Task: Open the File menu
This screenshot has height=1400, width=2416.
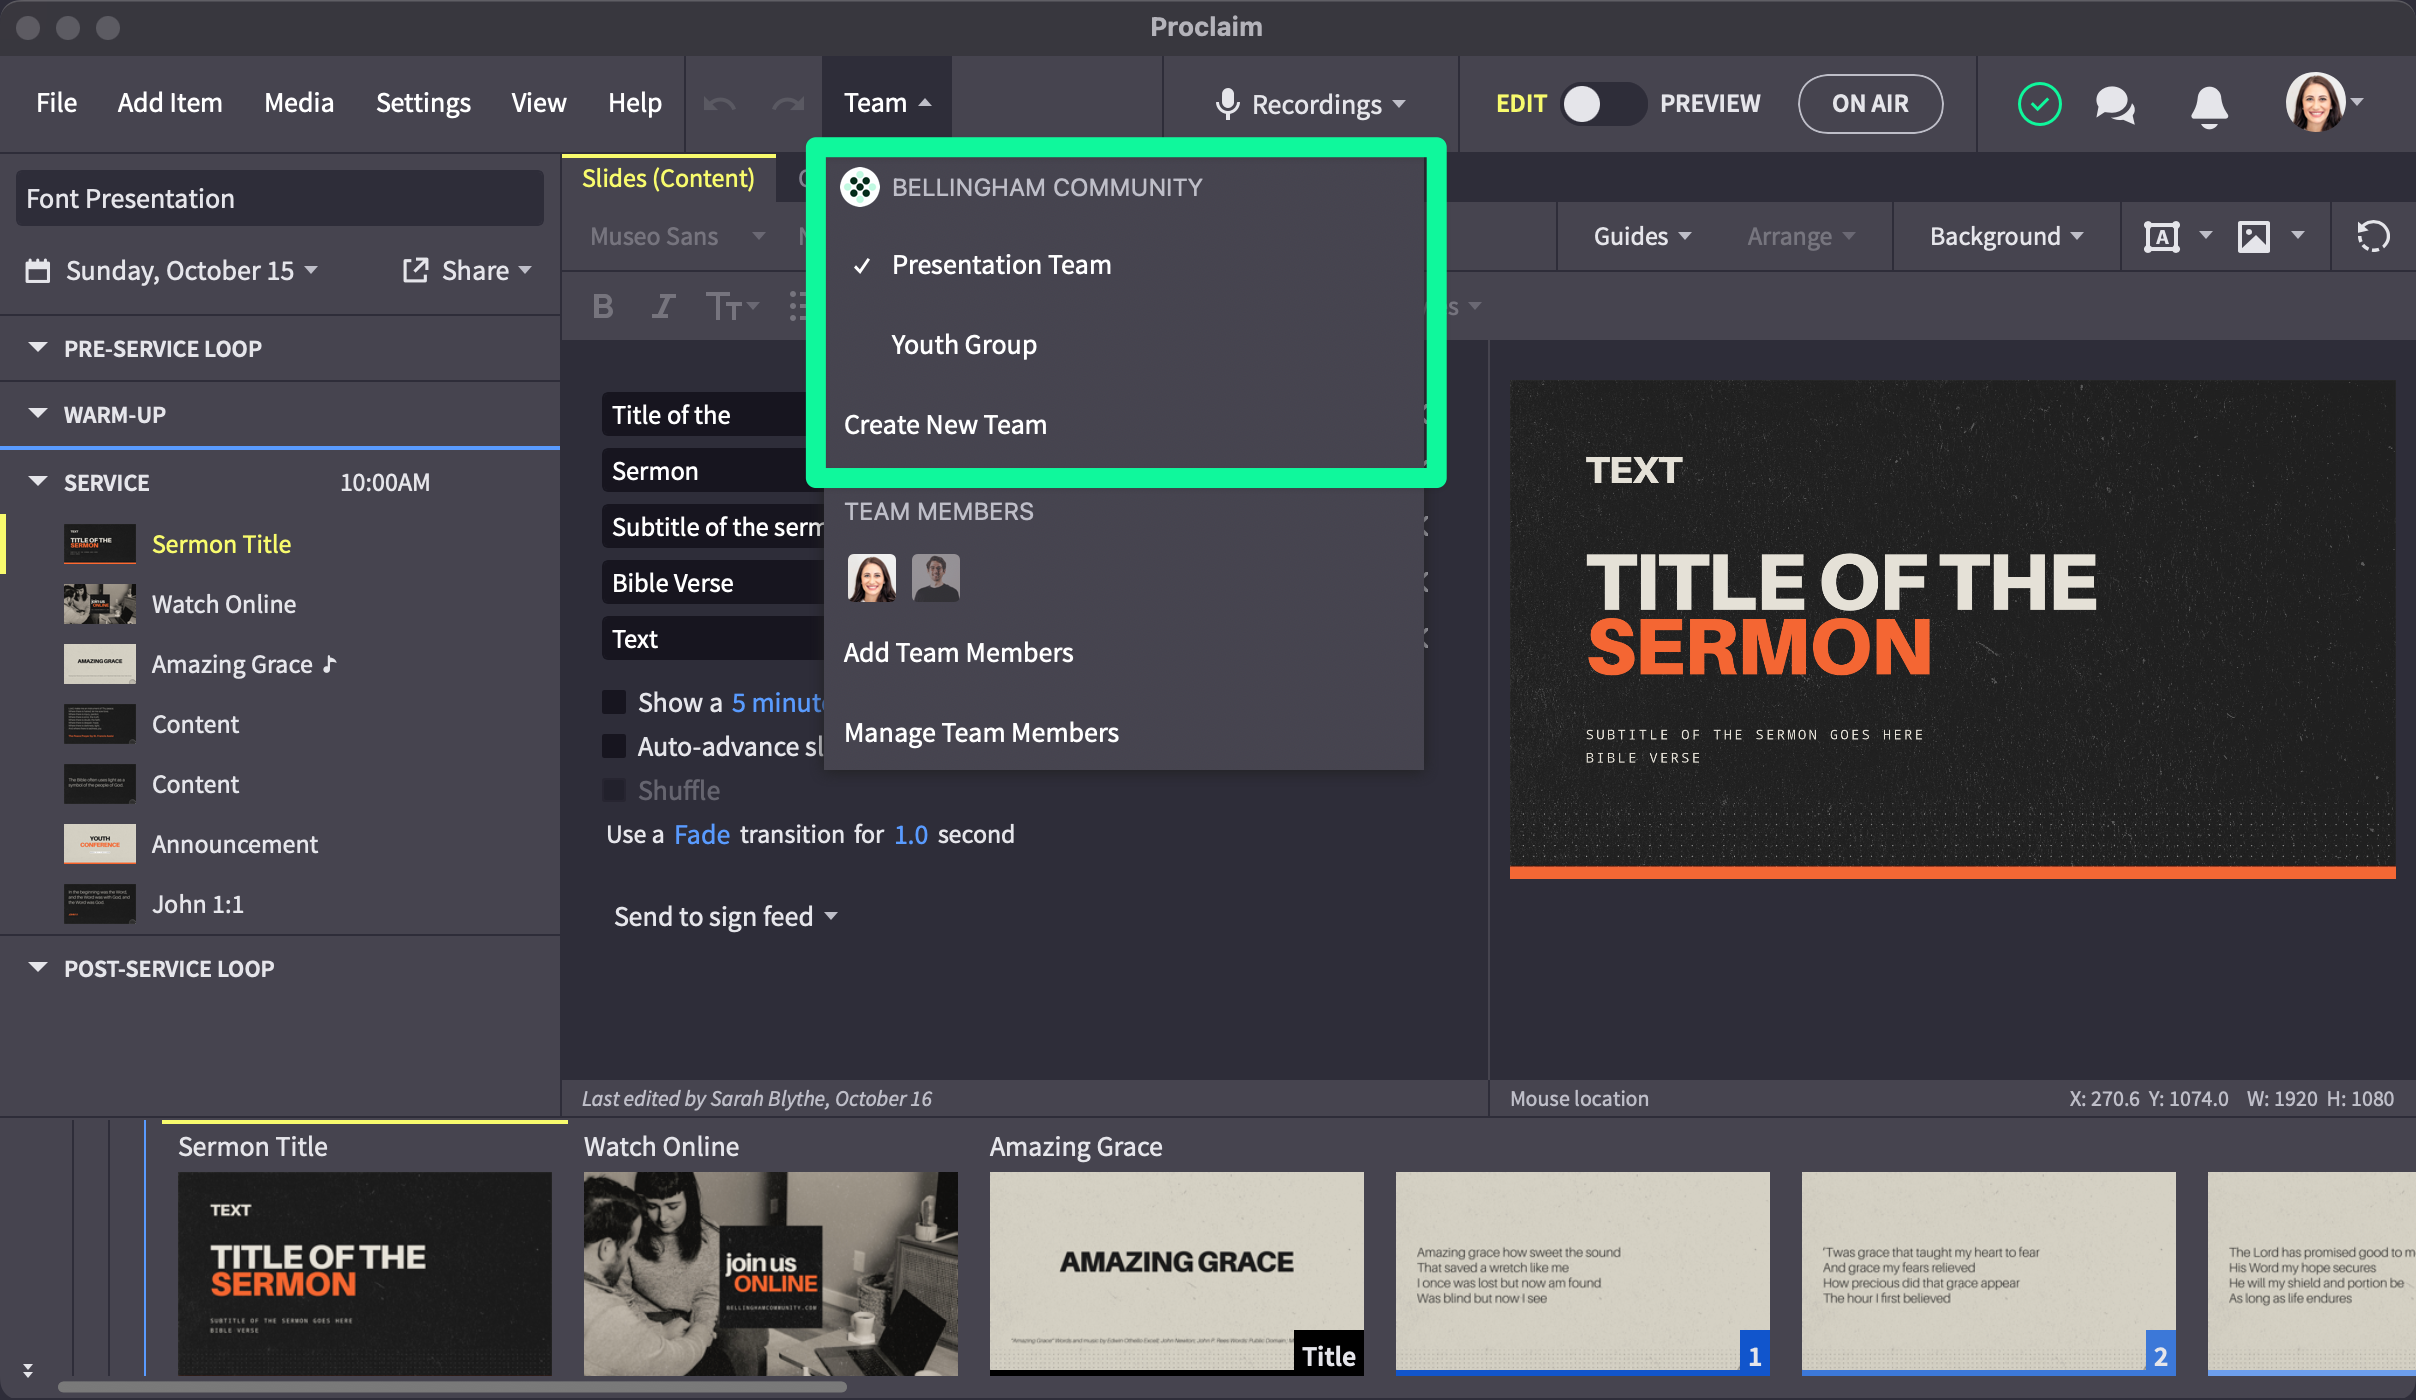Action: [56, 103]
